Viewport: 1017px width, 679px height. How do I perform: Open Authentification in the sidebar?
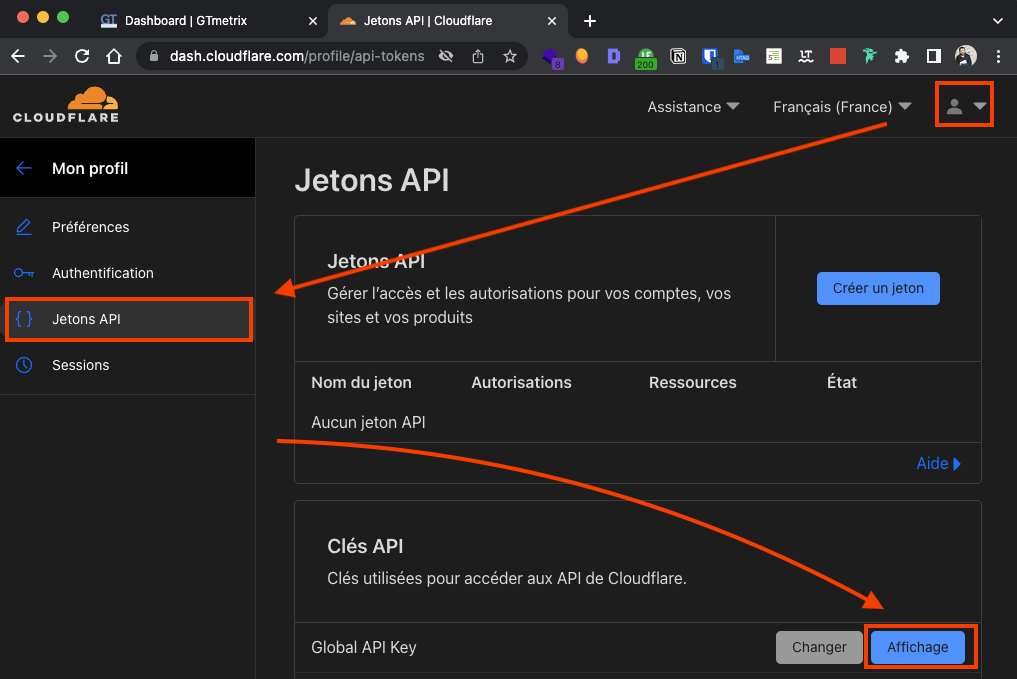point(128,273)
